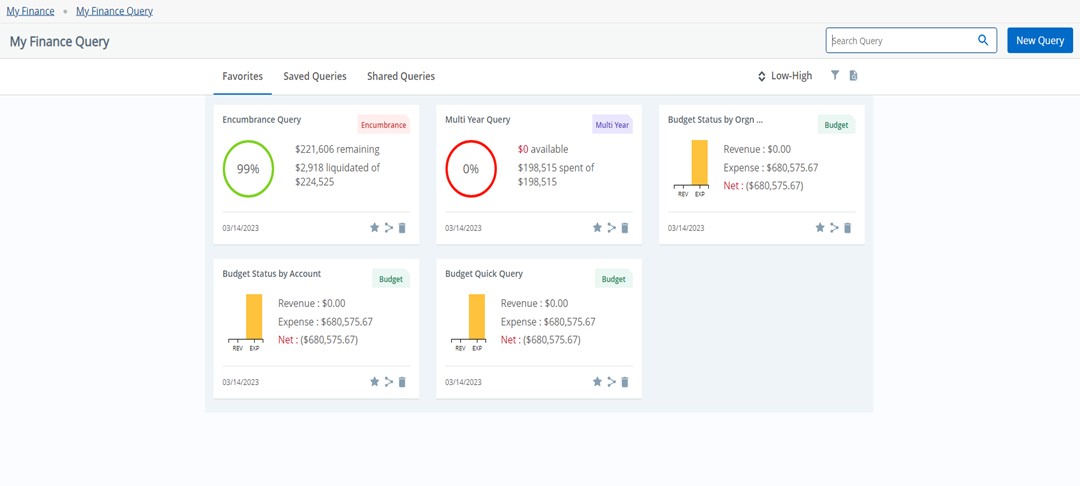Delete Budget Status by Account card
The width and height of the screenshot is (1080, 486).
point(402,382)
